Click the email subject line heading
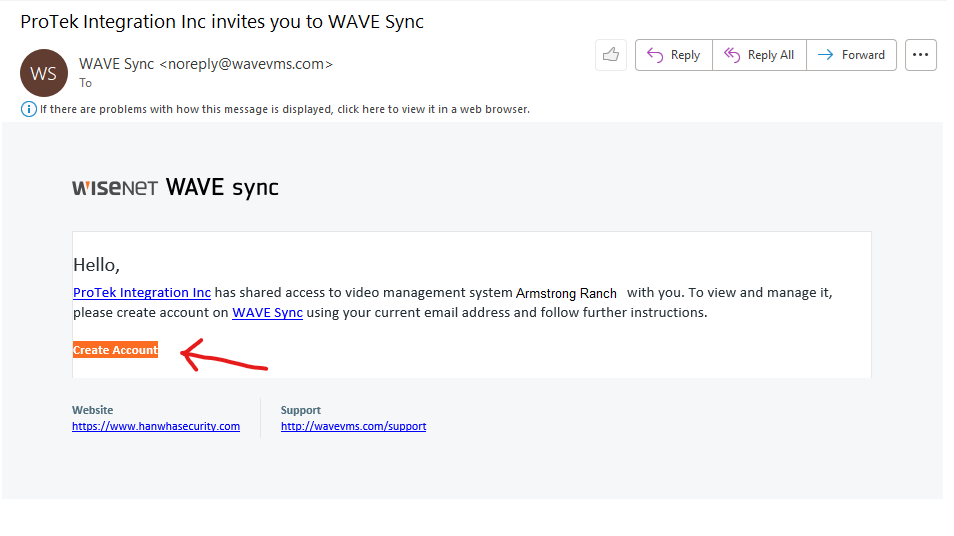The image size is (954, 536). (x=222, y=22)
